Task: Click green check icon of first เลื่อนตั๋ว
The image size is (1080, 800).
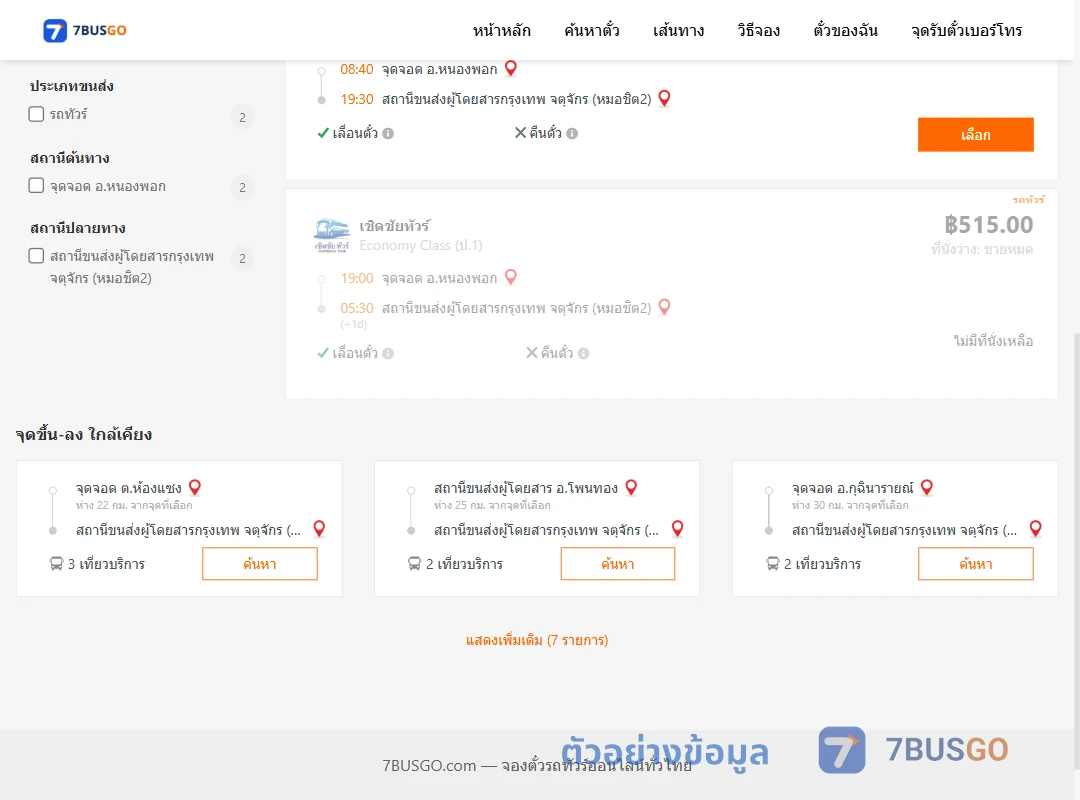Action: (x=323, y=133)
